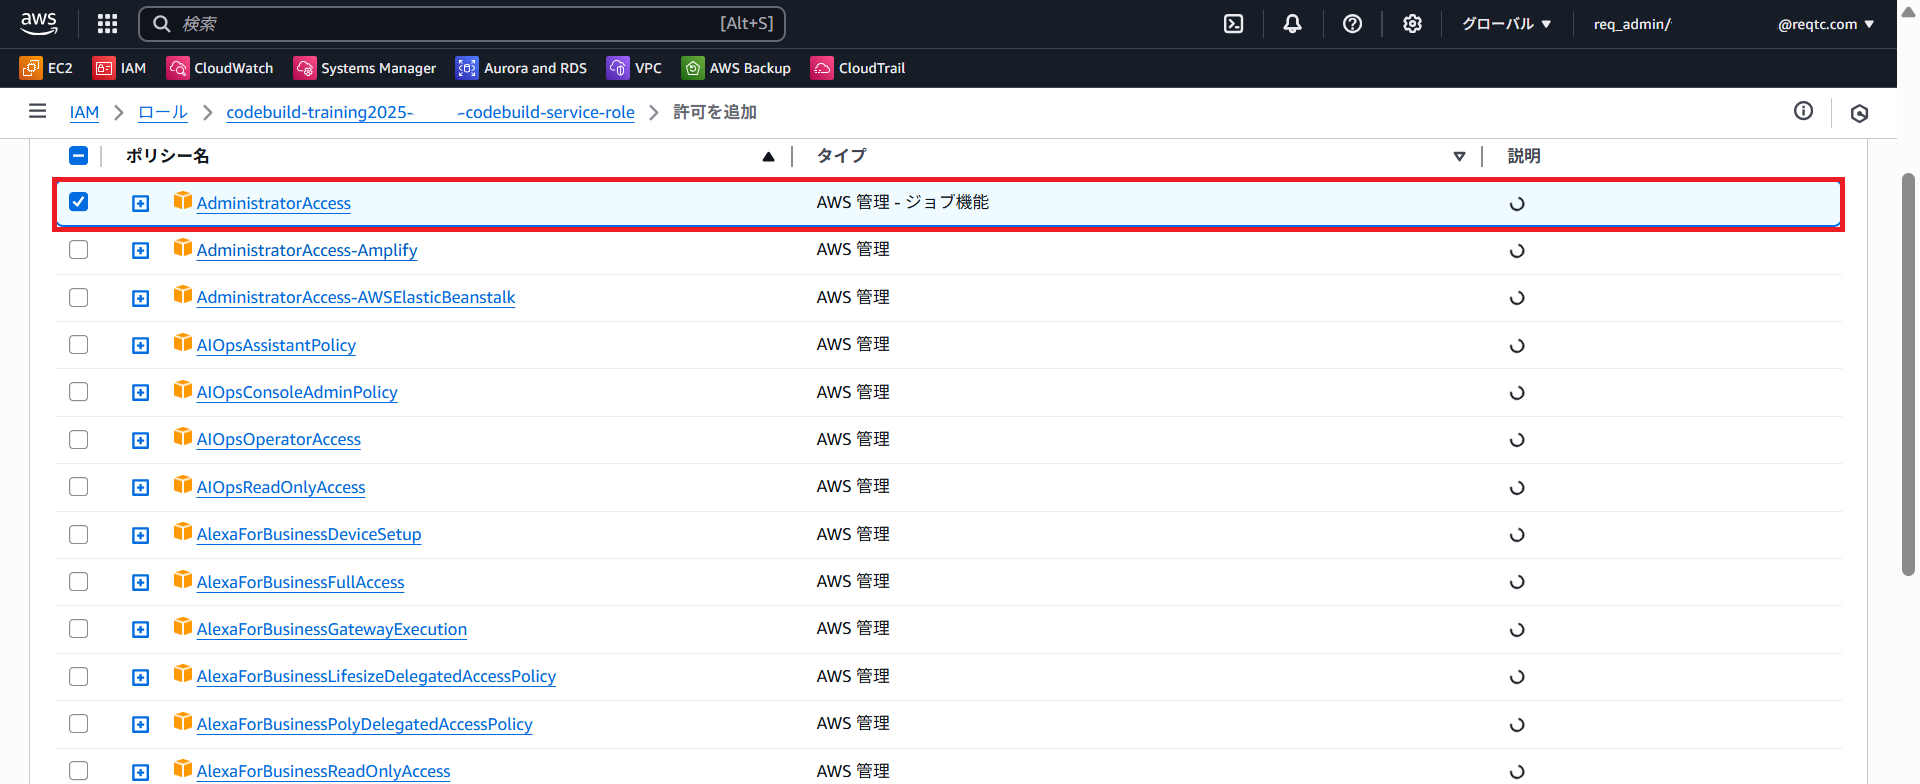Go to IAM breadcrumb
The image size is (1920, 784).
(84, 112)
